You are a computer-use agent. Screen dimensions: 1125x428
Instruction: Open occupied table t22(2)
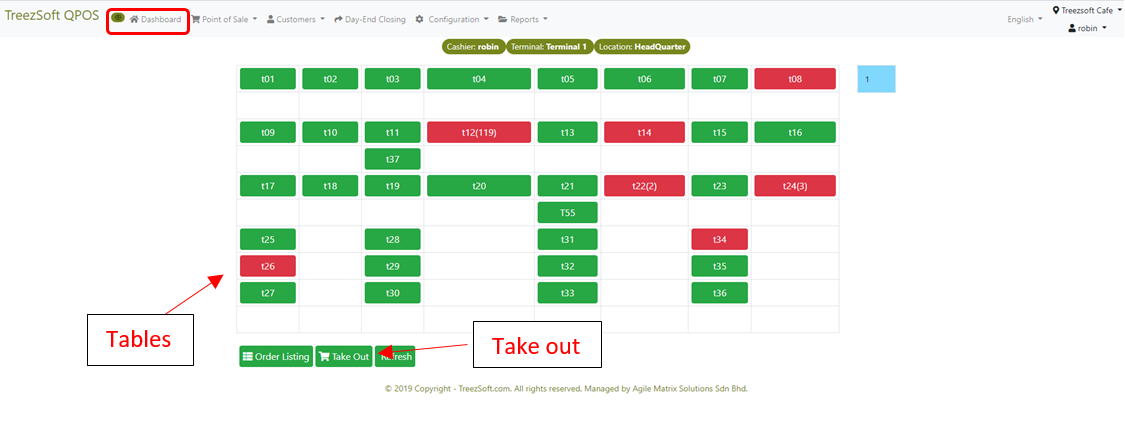click(644, 186)
